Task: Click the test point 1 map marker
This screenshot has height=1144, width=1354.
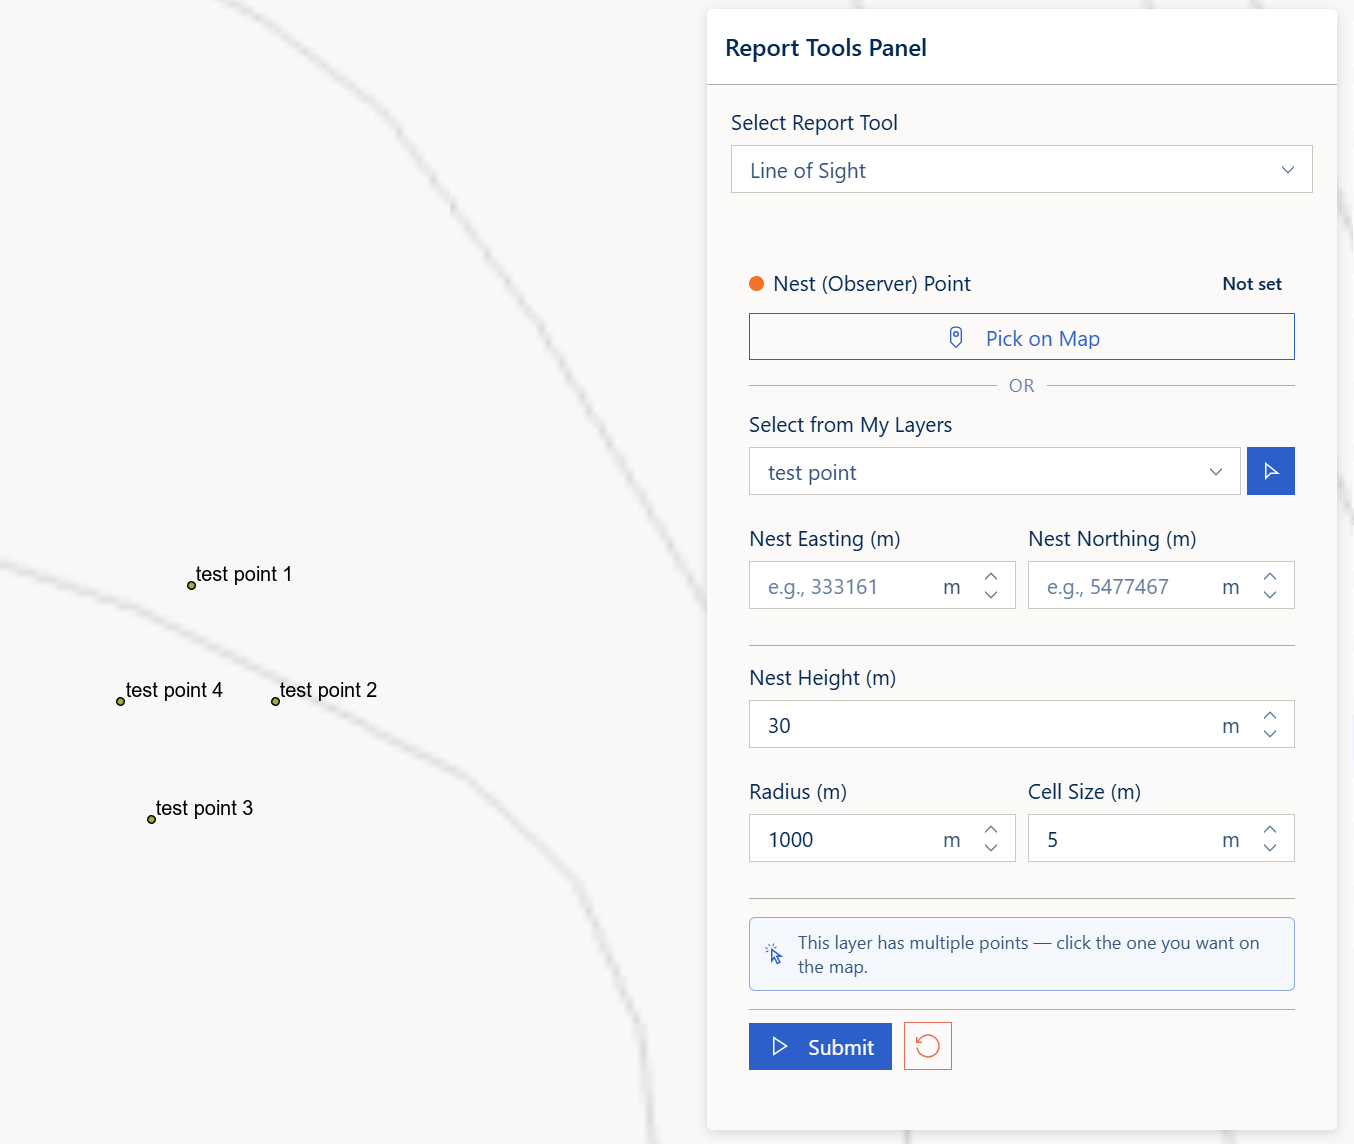Action: 191,585
